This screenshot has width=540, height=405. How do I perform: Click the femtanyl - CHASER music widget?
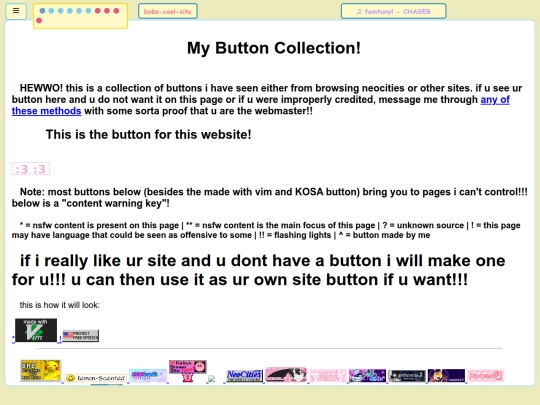click(393, 11)
